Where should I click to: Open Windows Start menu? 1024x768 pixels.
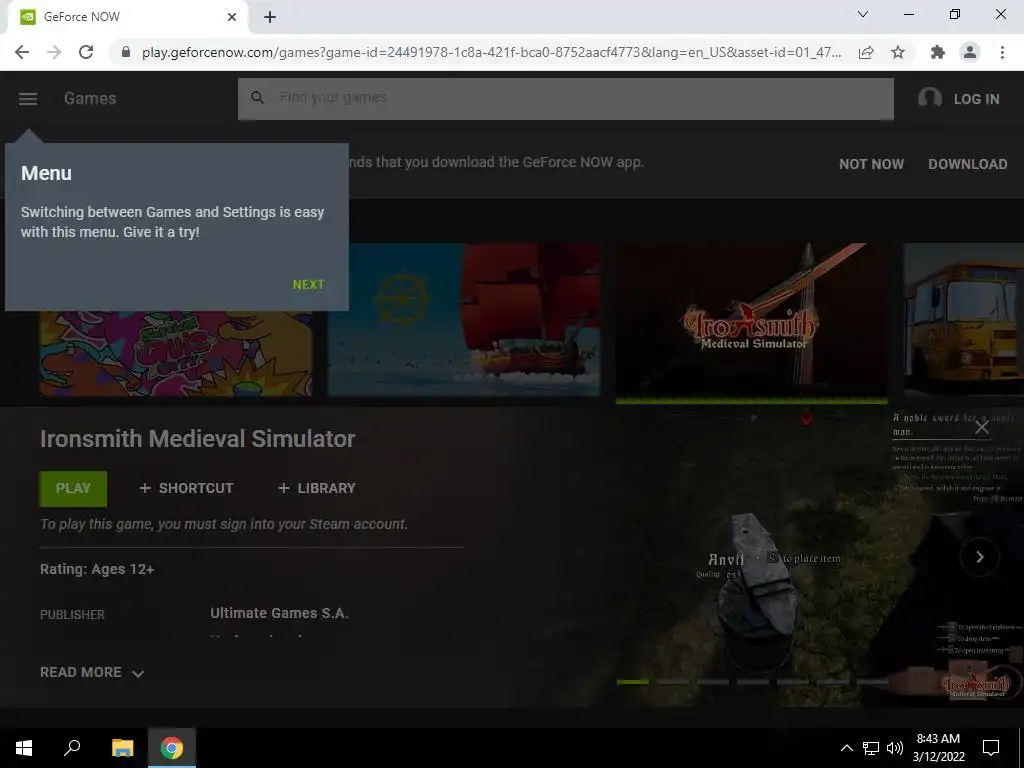click(24, 748)
